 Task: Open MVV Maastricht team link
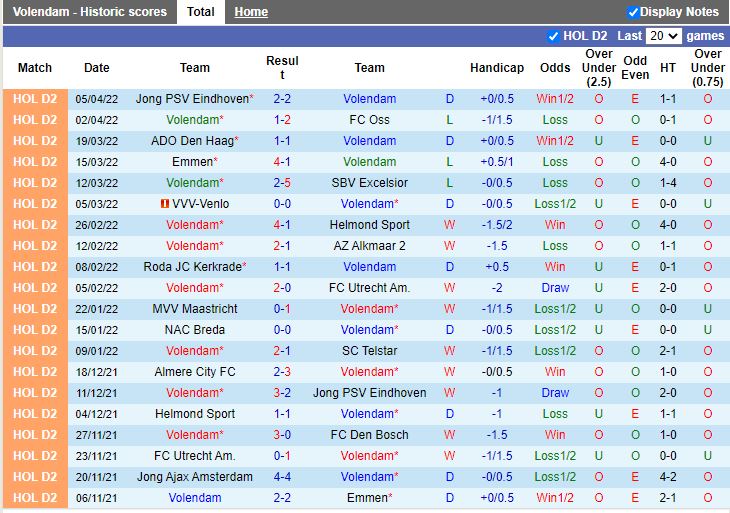tap(195, 309)
